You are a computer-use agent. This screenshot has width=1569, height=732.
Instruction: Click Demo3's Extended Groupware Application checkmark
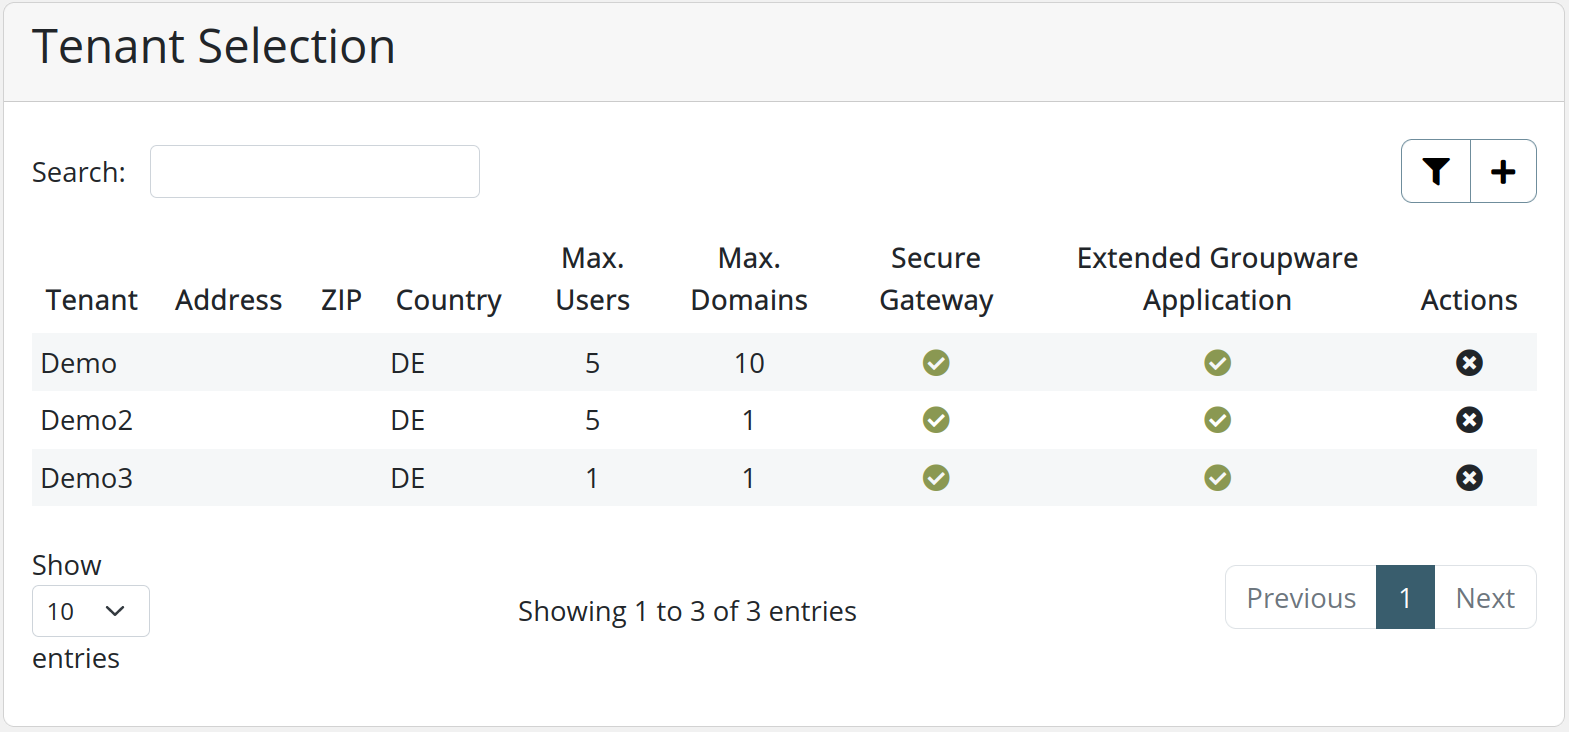coord(1217,478)
